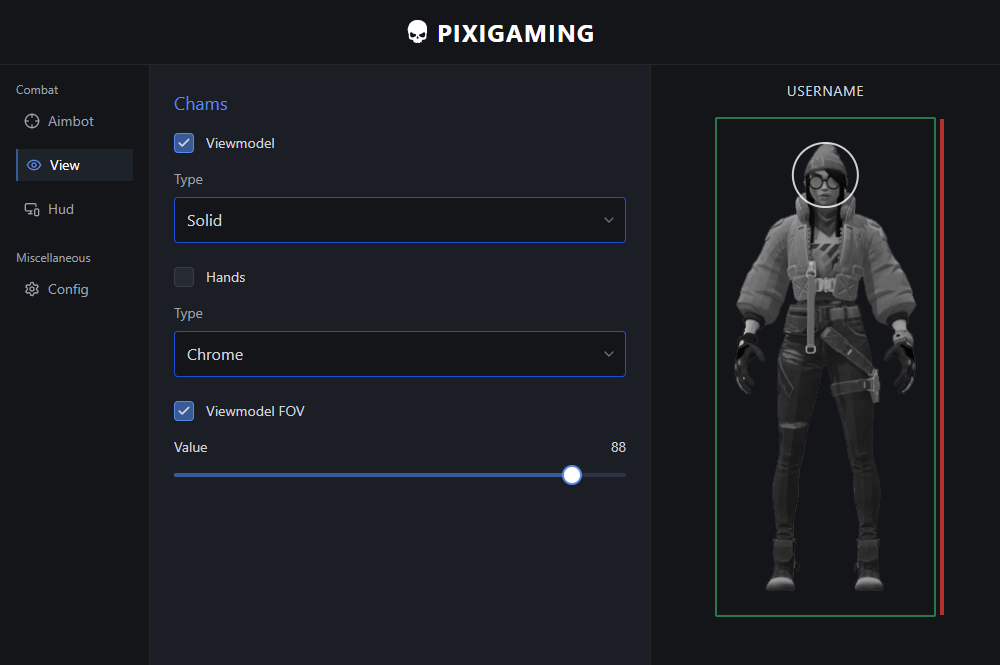The image size is (1000, 665).
Task: Click the PIXIGAMING title text
Action: point(515,33)
